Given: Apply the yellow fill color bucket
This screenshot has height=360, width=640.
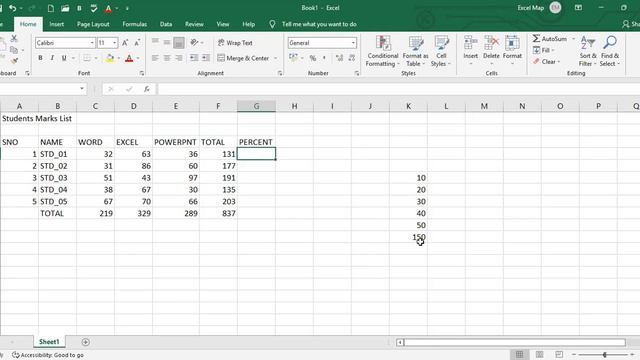Looking at the screenshot, I should tap(110, 58).
